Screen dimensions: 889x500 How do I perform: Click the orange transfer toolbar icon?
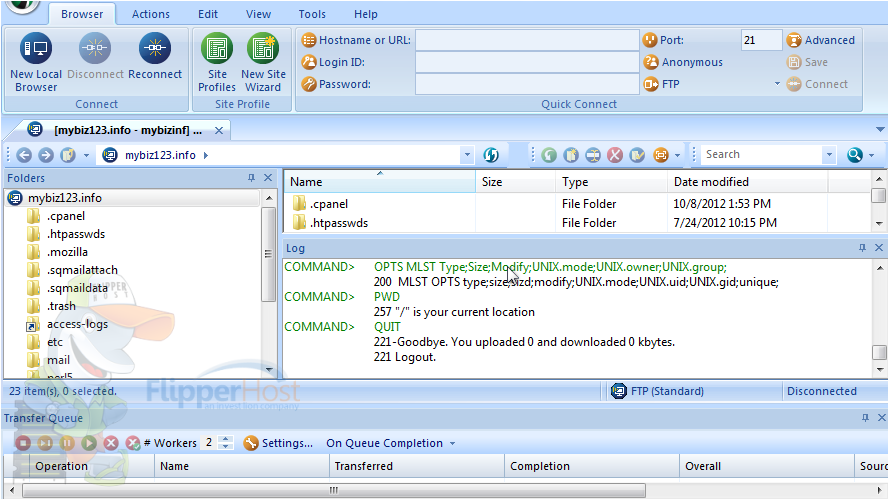pyautogui.click(x=661, y=155)
